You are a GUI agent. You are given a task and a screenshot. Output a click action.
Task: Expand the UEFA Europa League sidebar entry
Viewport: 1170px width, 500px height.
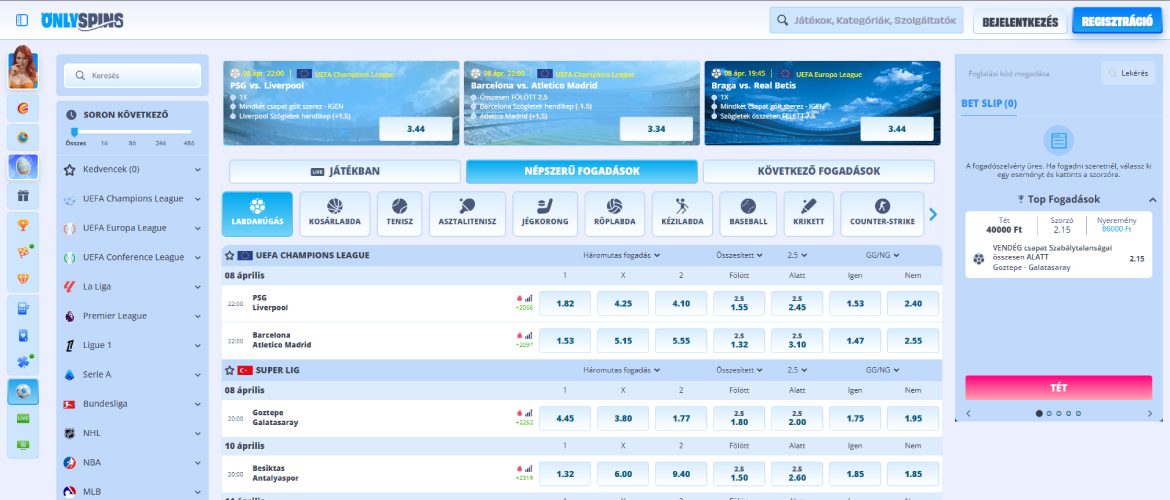tap(132, 228)
